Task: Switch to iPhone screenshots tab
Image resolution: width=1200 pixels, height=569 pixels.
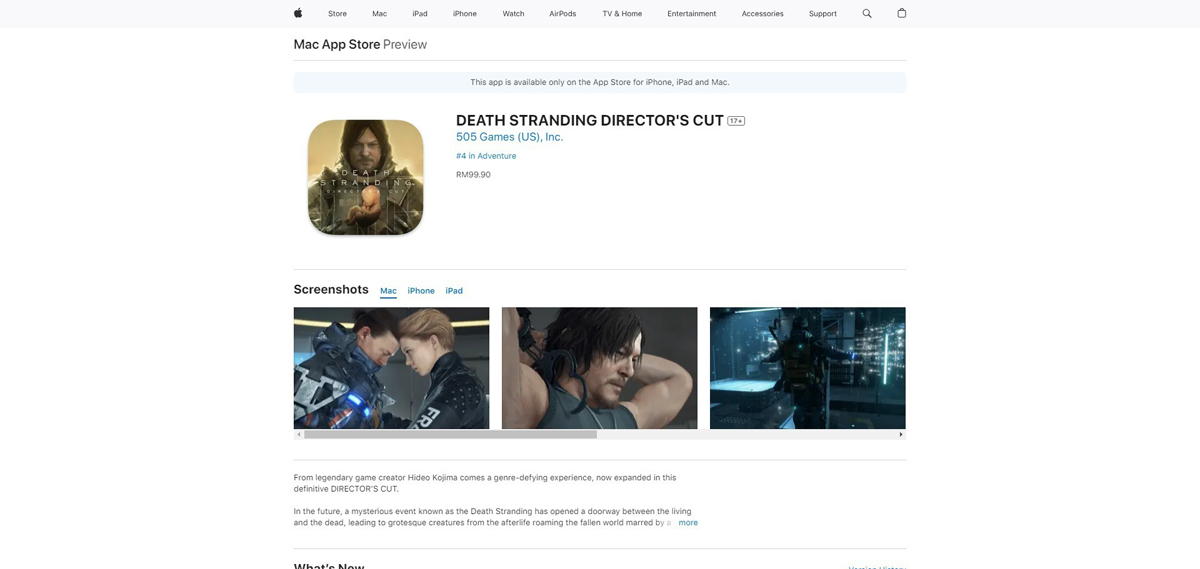Action: (x=421, y=291)
